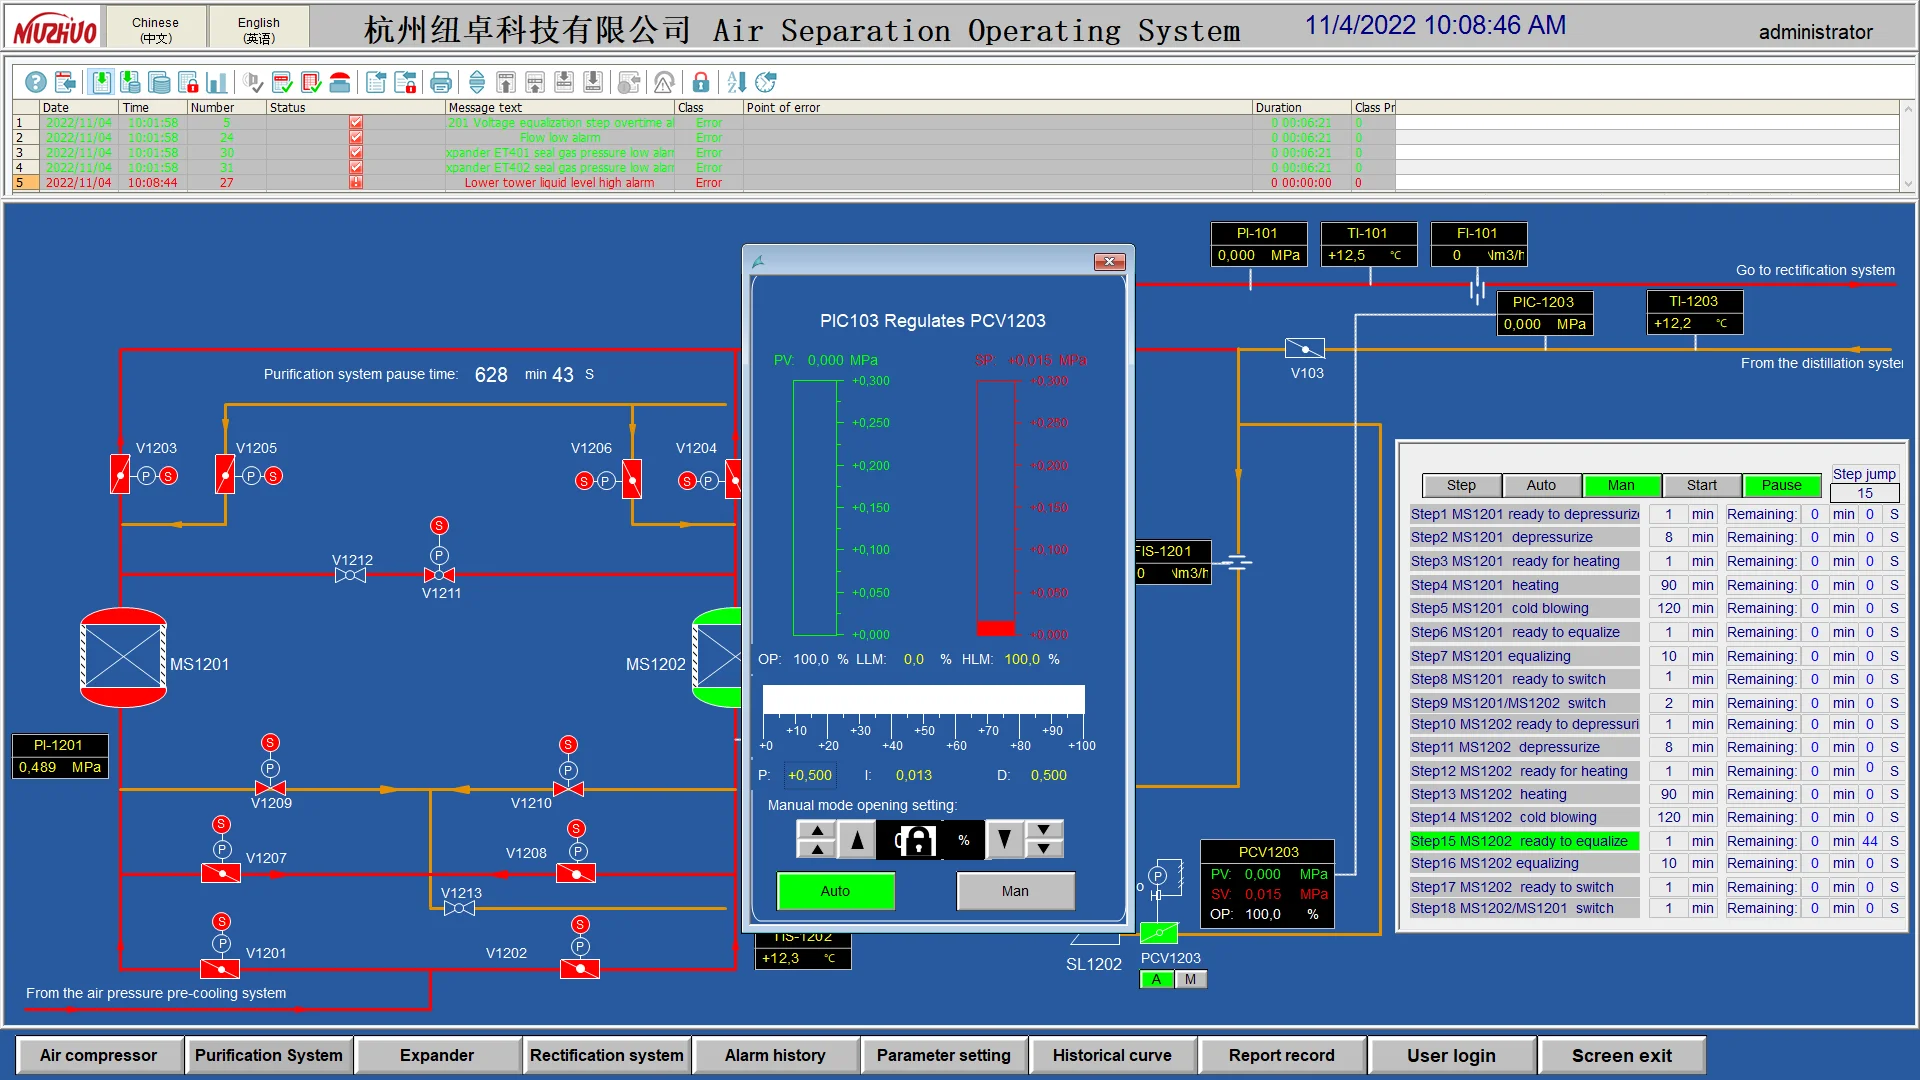
Task: Click the V1203 valve symbol
Action: [120, 475]
